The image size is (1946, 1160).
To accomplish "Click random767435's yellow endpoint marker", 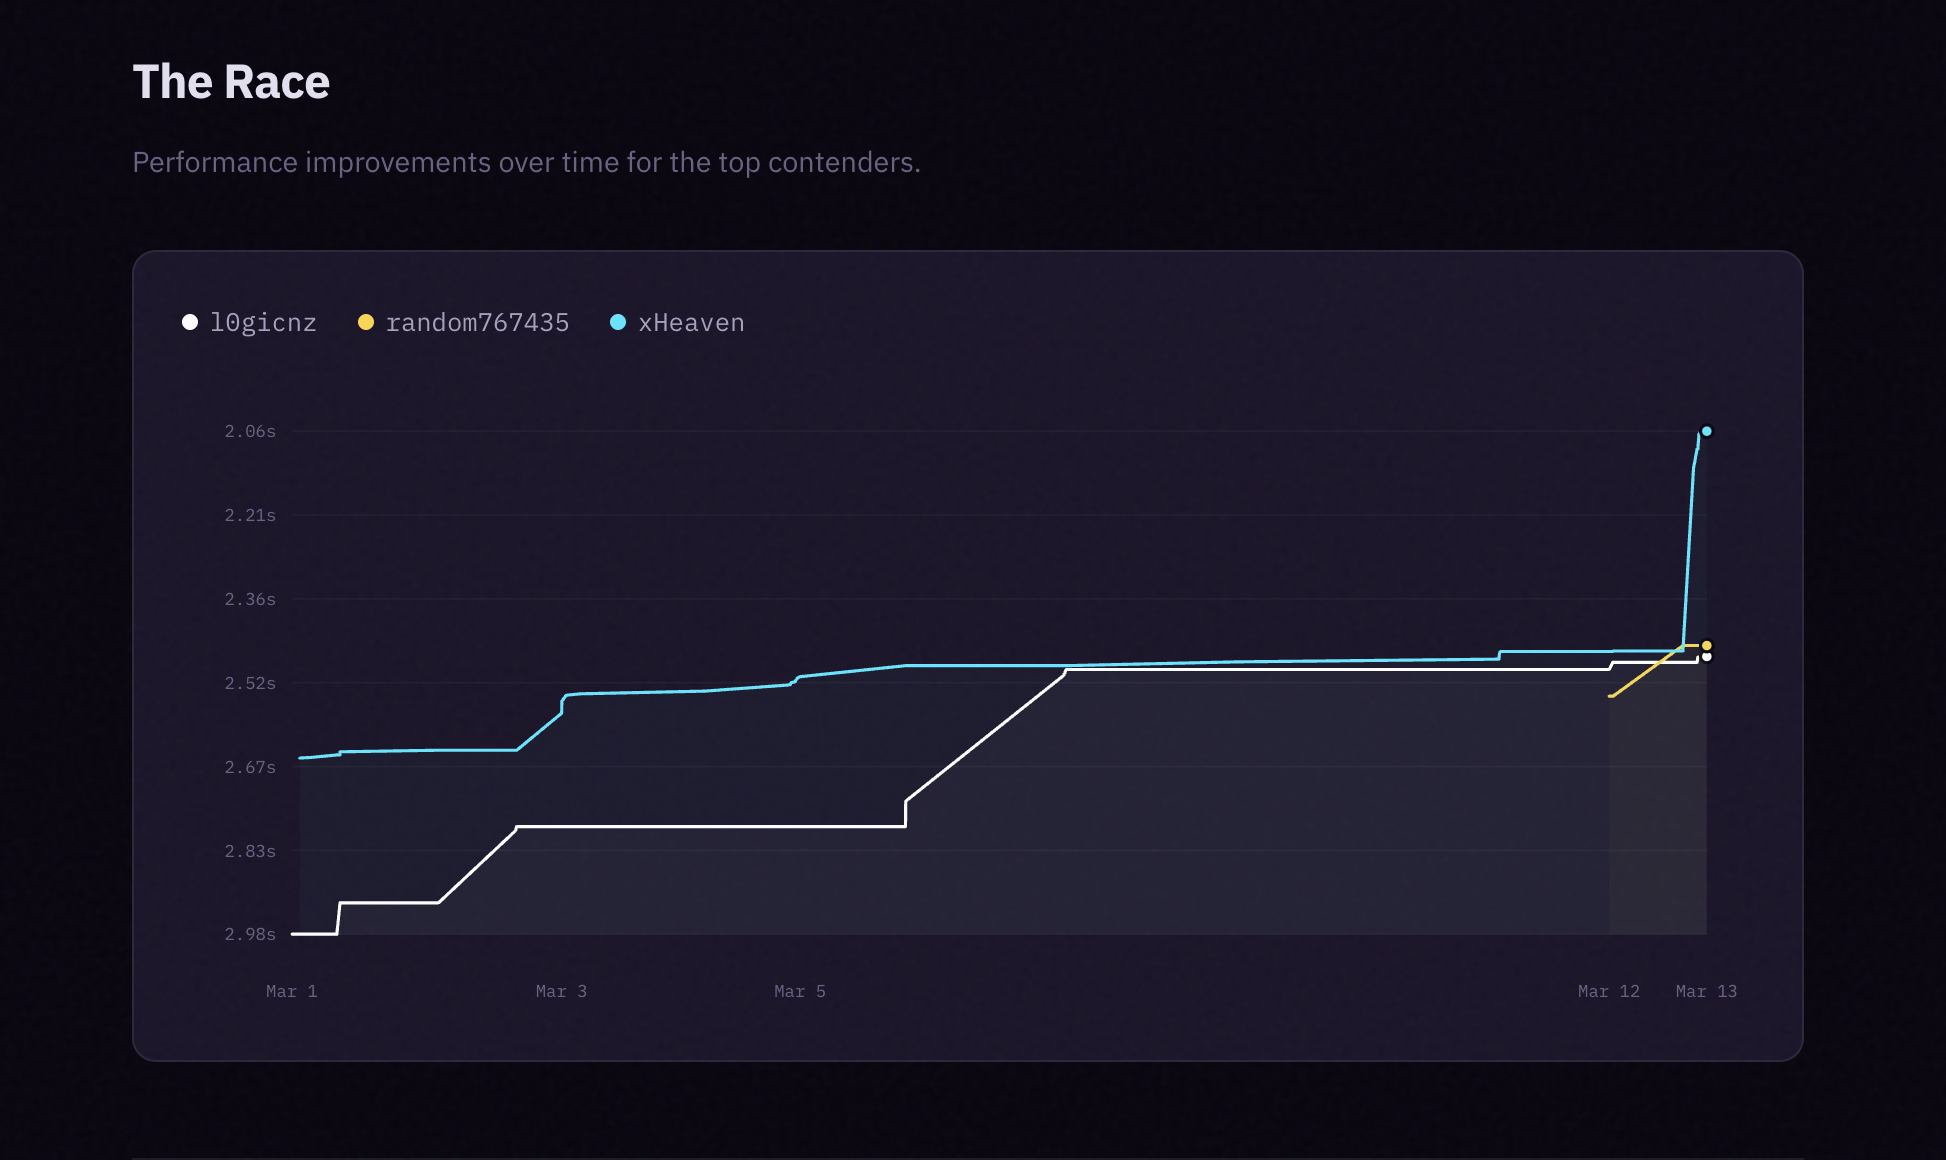I will click(x=1707, y=645).
